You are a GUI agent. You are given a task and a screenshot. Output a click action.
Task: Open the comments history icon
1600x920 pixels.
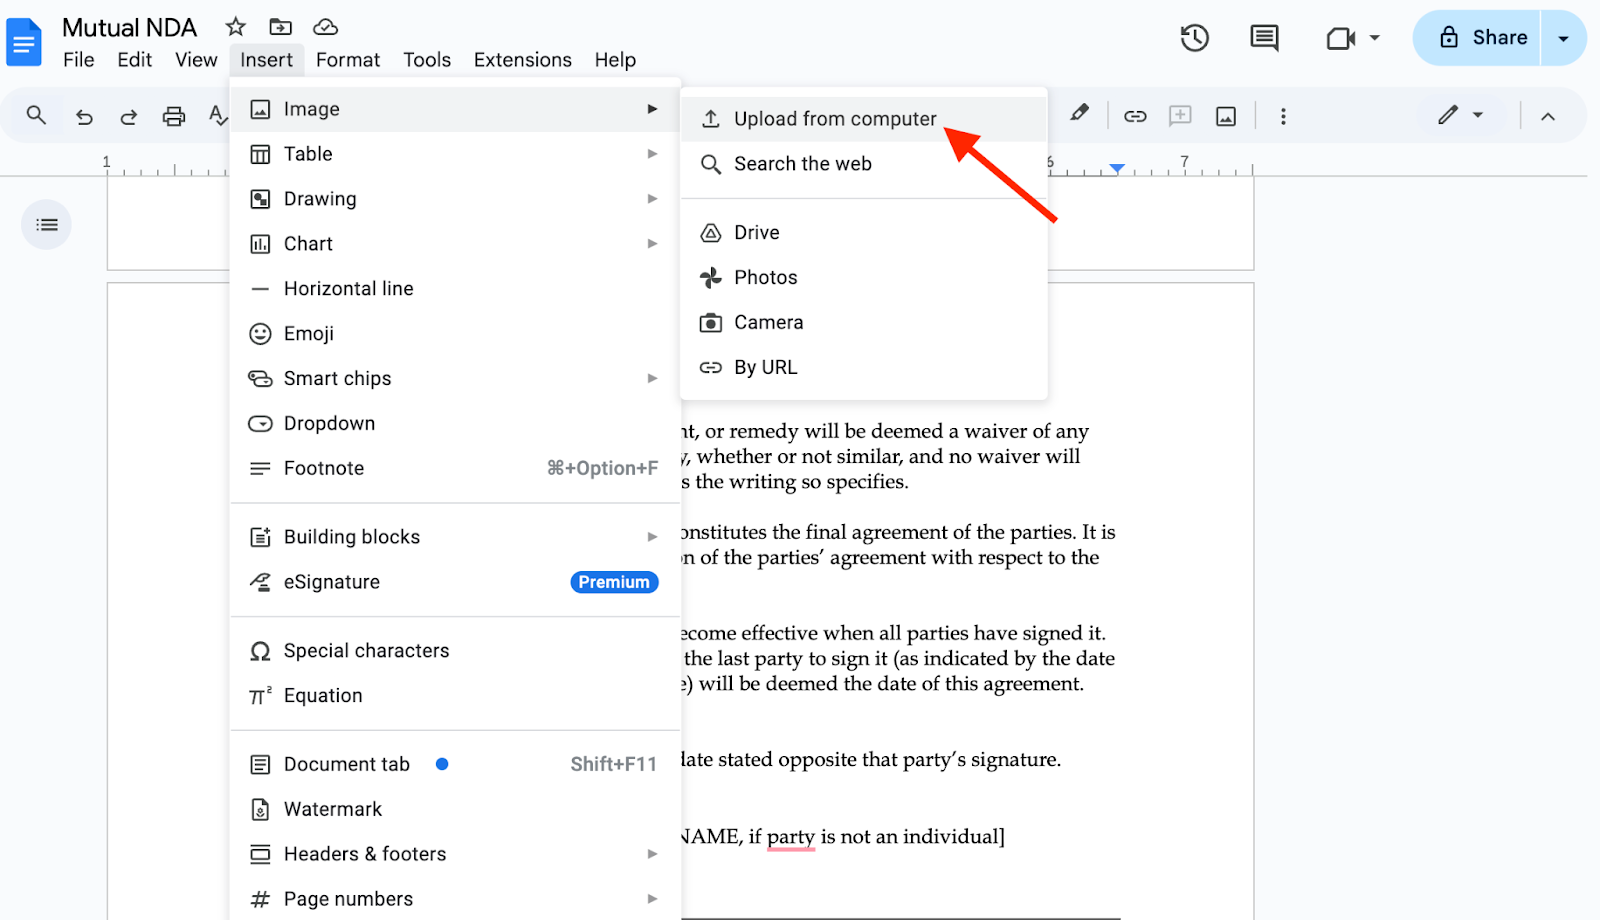pos(1264,38)
